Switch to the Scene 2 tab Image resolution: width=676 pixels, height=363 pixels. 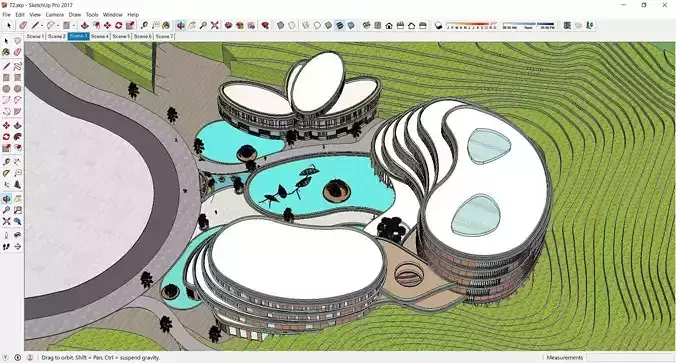(x=56, y=36)
